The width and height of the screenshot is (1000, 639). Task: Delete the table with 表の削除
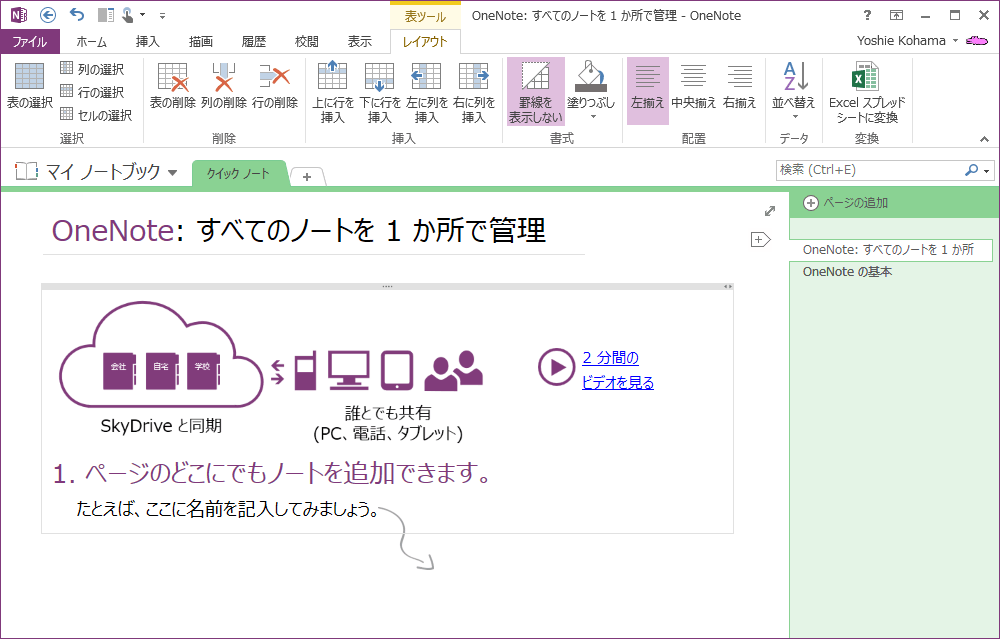pos(172,86)
